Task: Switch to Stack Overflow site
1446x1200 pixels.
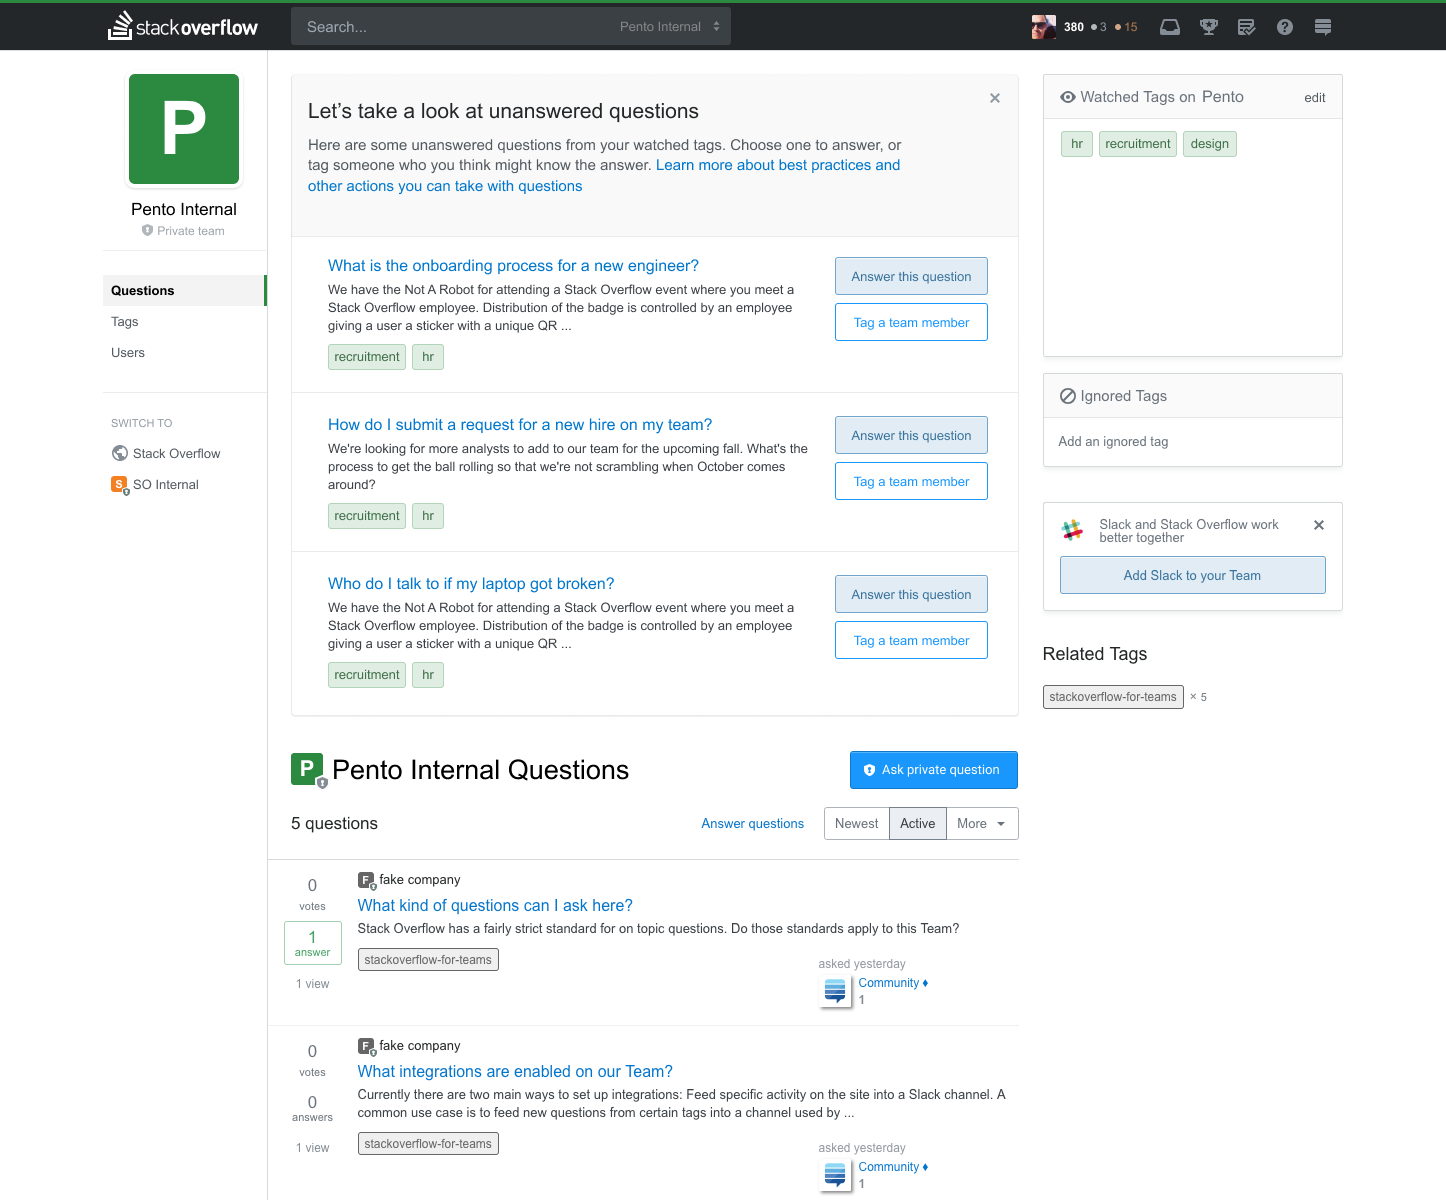Action: coord(176,454)
